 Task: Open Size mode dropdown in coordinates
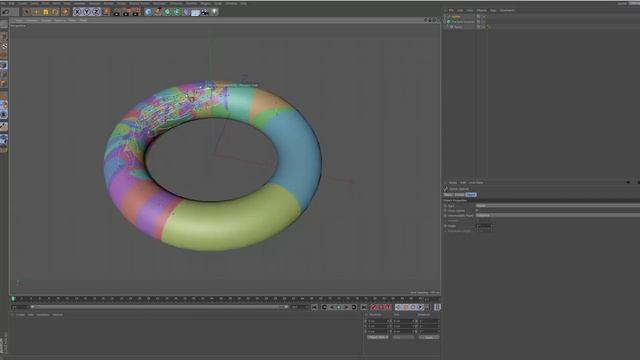403,337
